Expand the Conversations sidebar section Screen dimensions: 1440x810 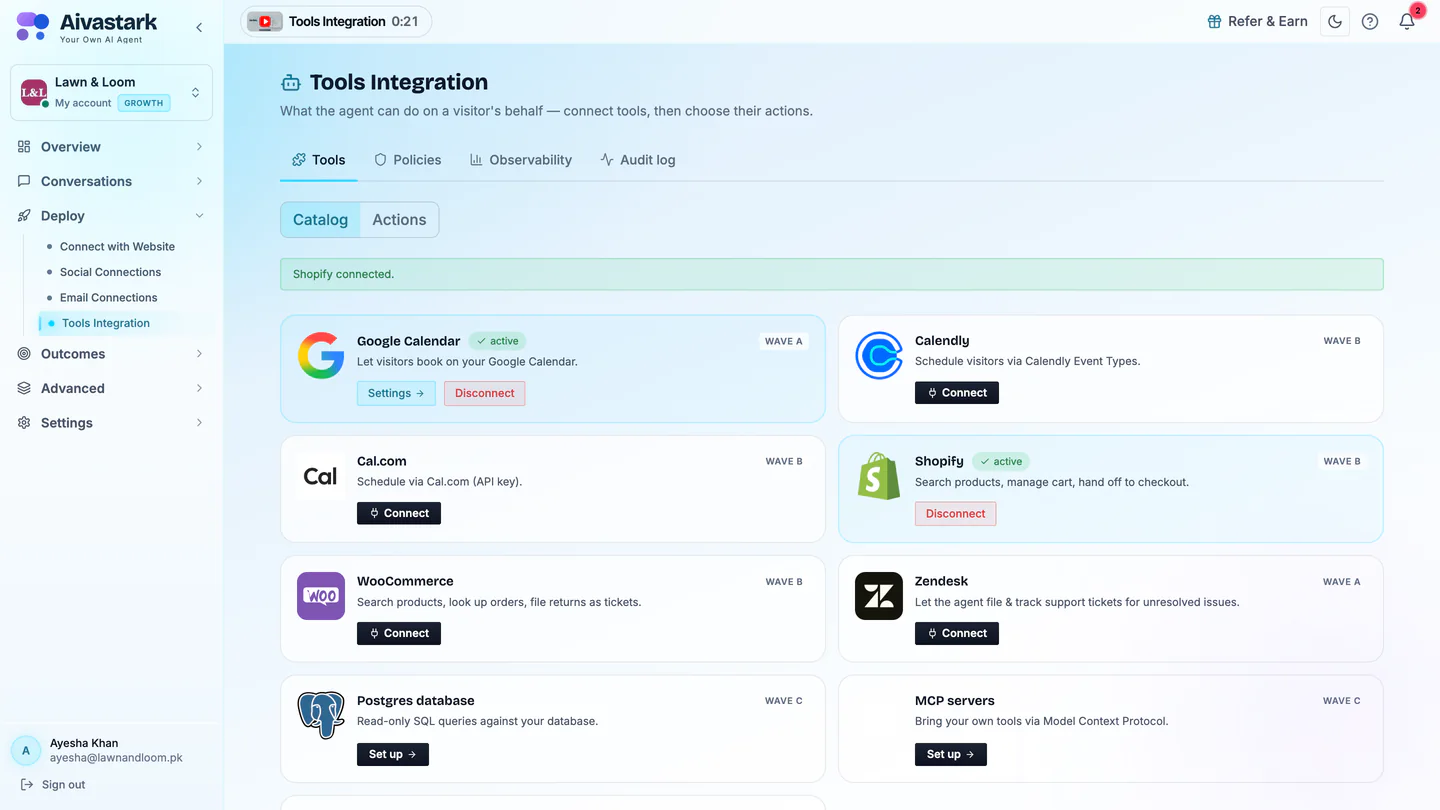pyautogui.click(x=111, y=181)
